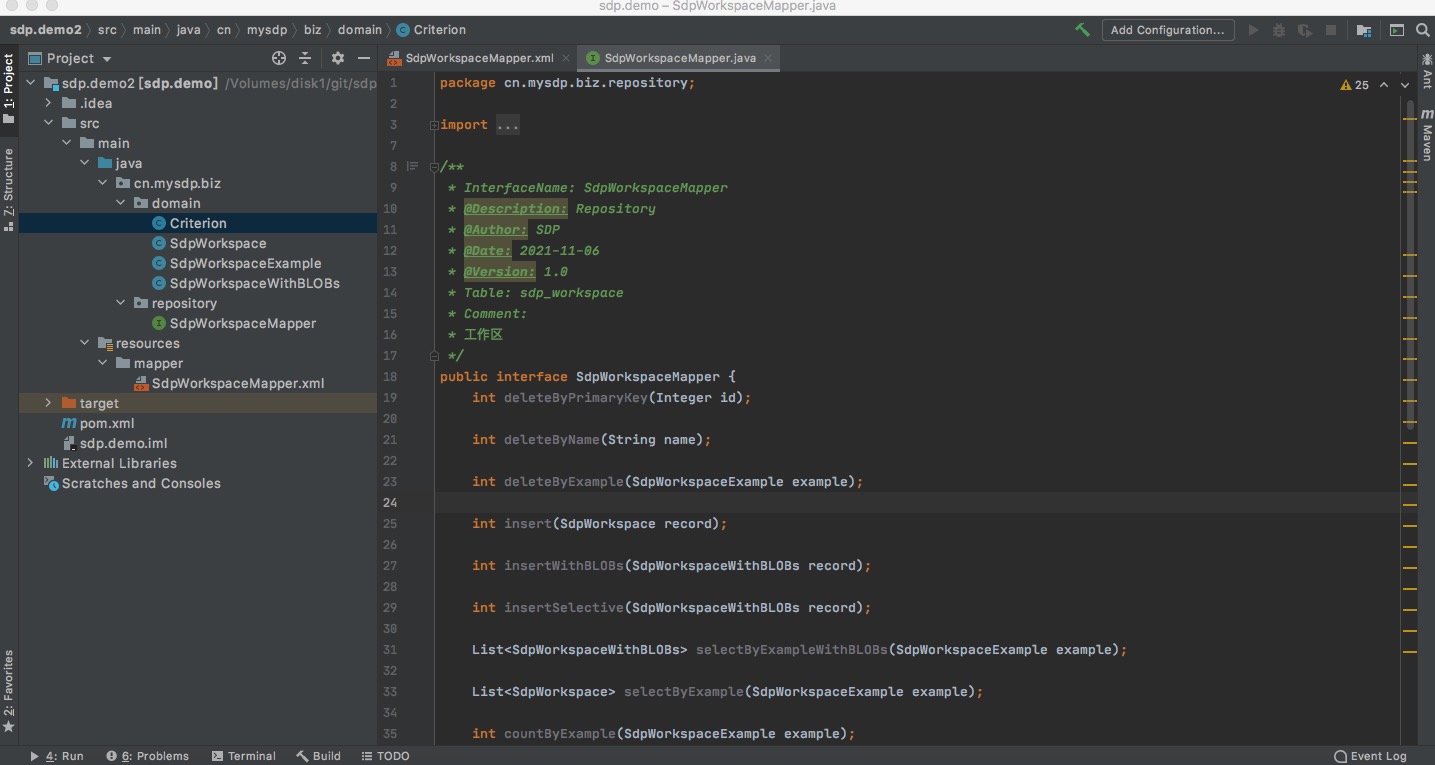Click the domain breadcrumb in the navigation bar
The image size is (1435, 765).
(360, 30)
